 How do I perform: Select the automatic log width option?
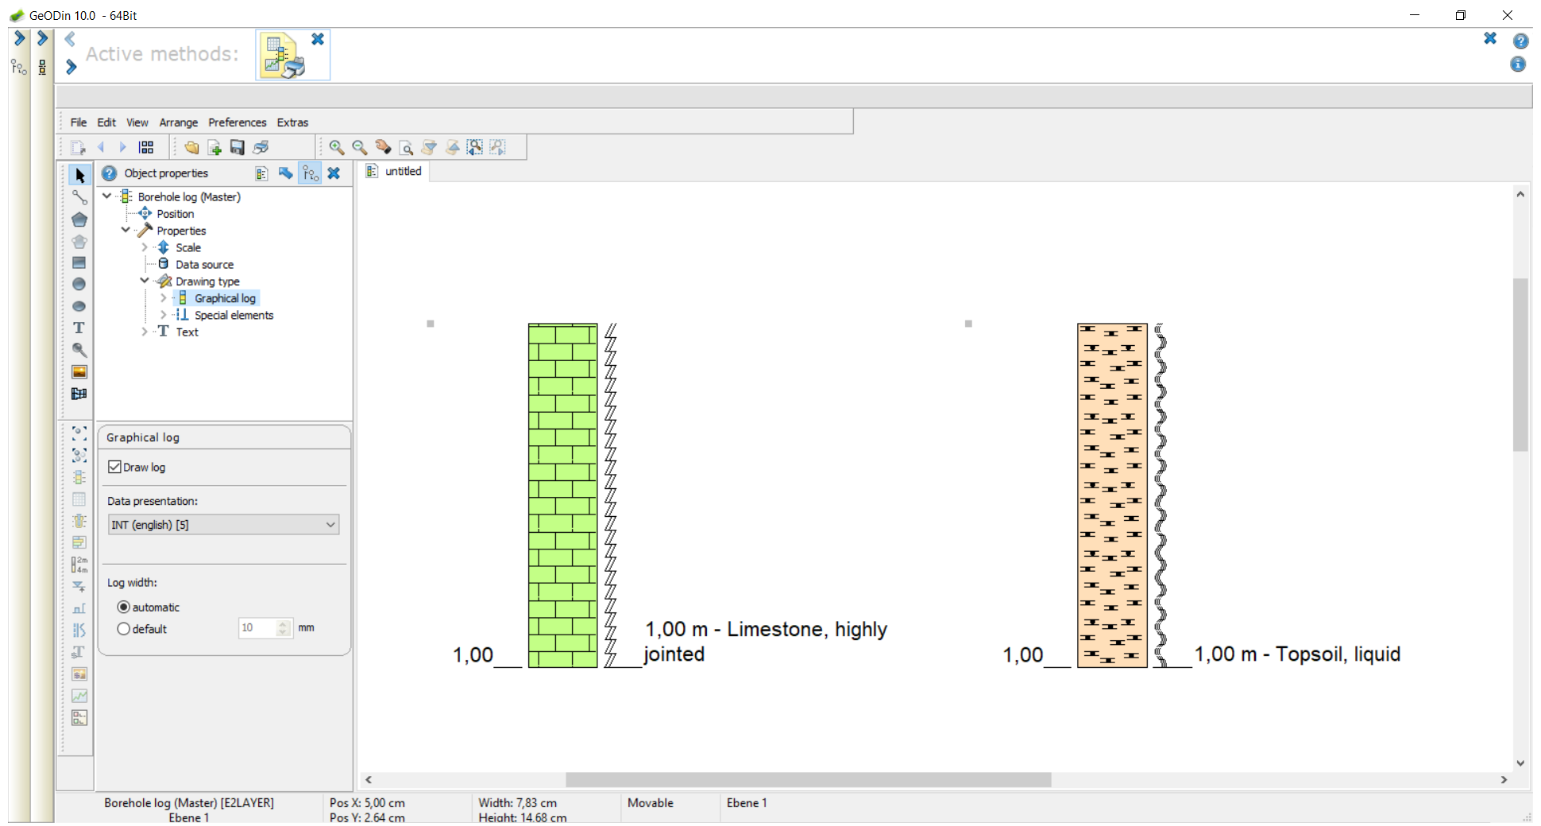(124, 607)
